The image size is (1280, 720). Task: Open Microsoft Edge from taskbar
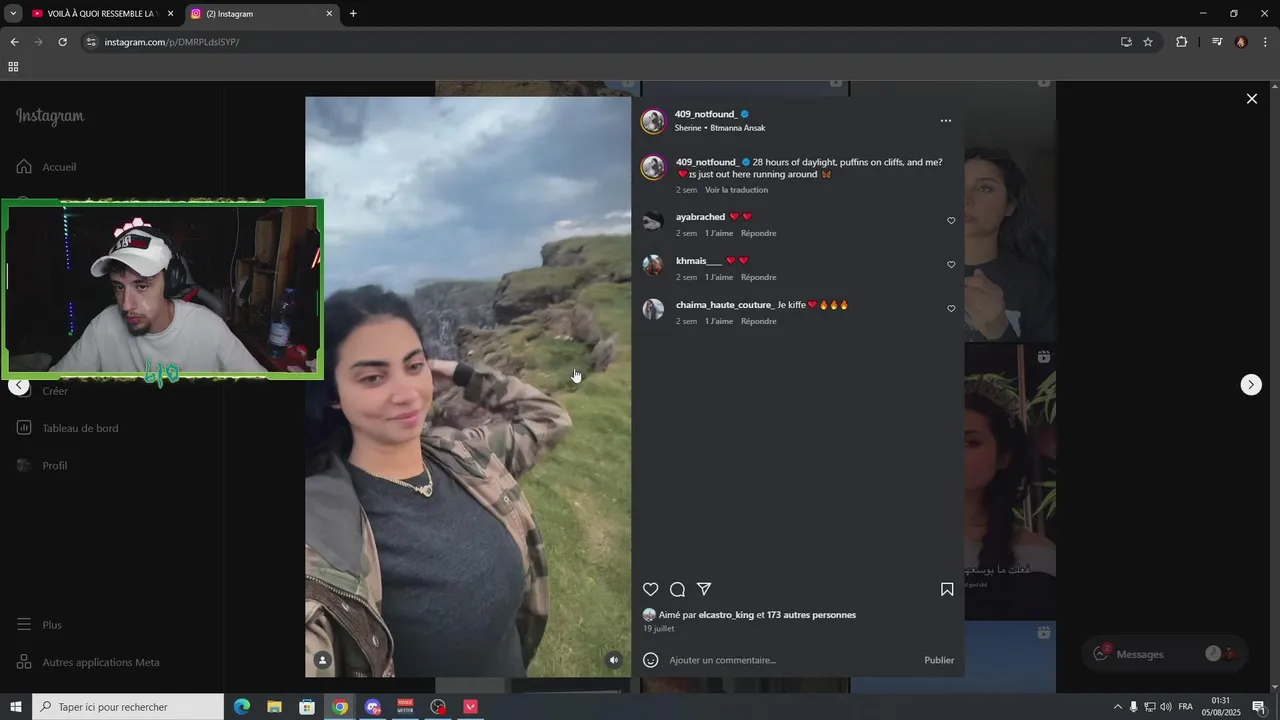242,707
